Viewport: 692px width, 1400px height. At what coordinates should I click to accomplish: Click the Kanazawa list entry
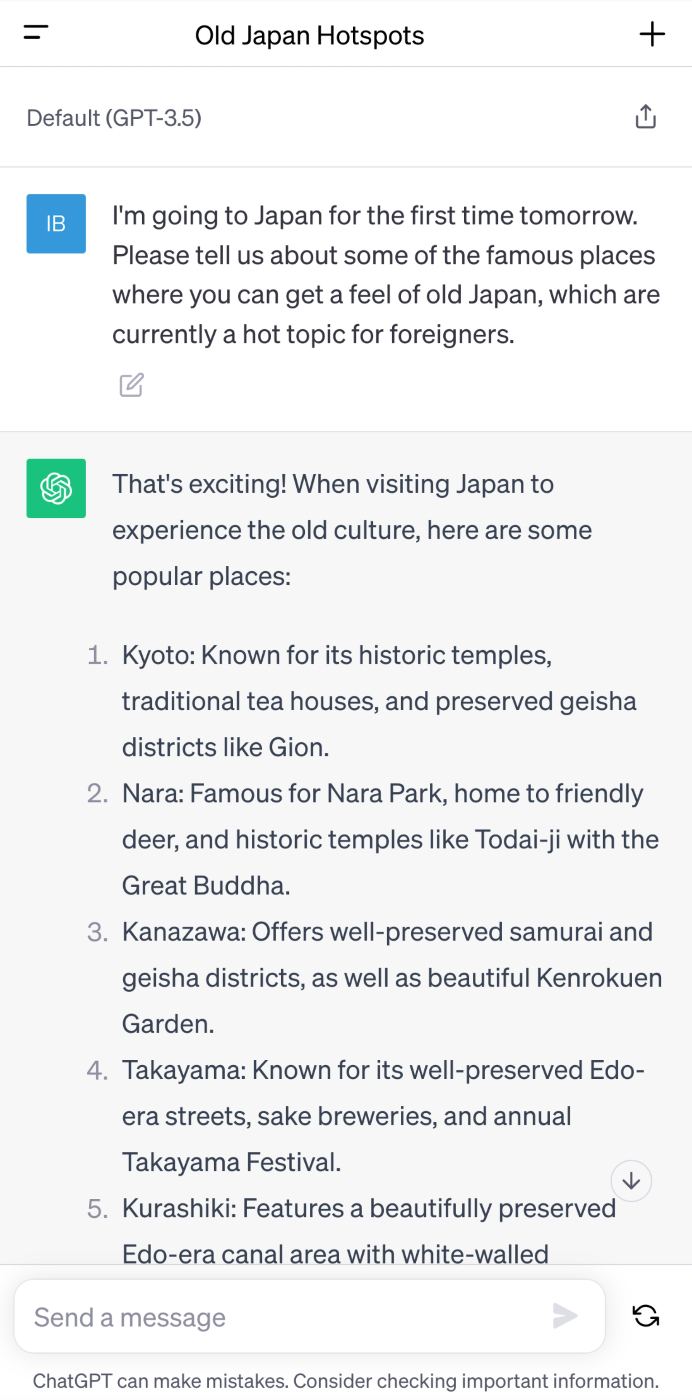[390, 977]
